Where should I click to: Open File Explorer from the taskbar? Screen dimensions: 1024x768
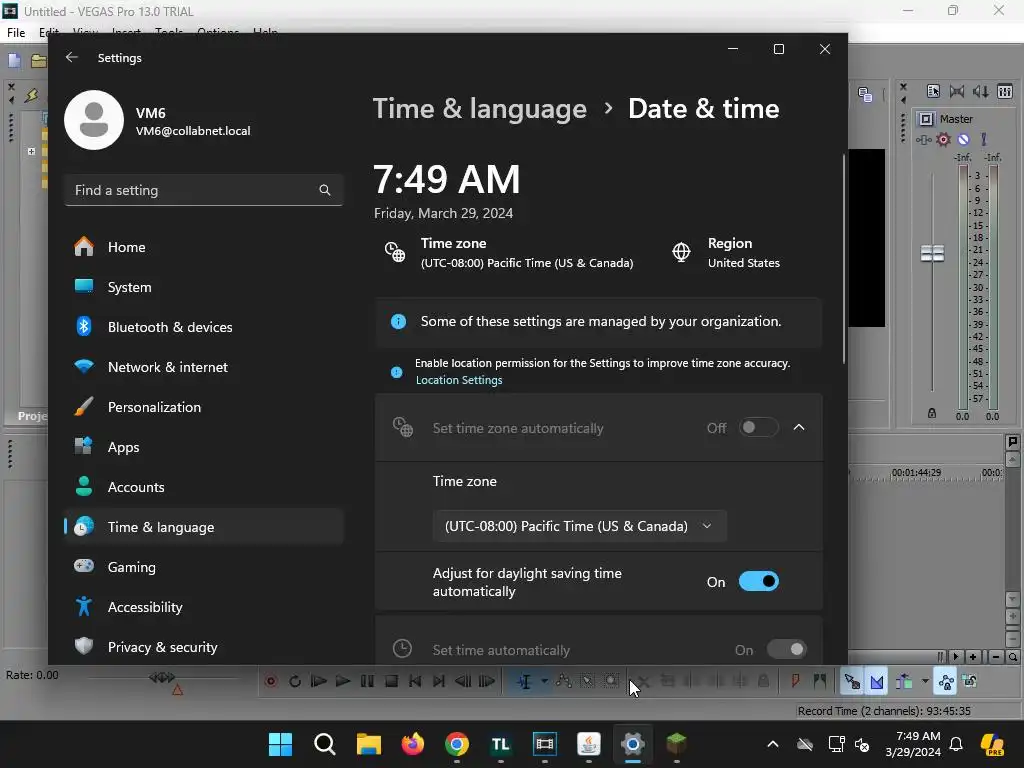point(368,744)
